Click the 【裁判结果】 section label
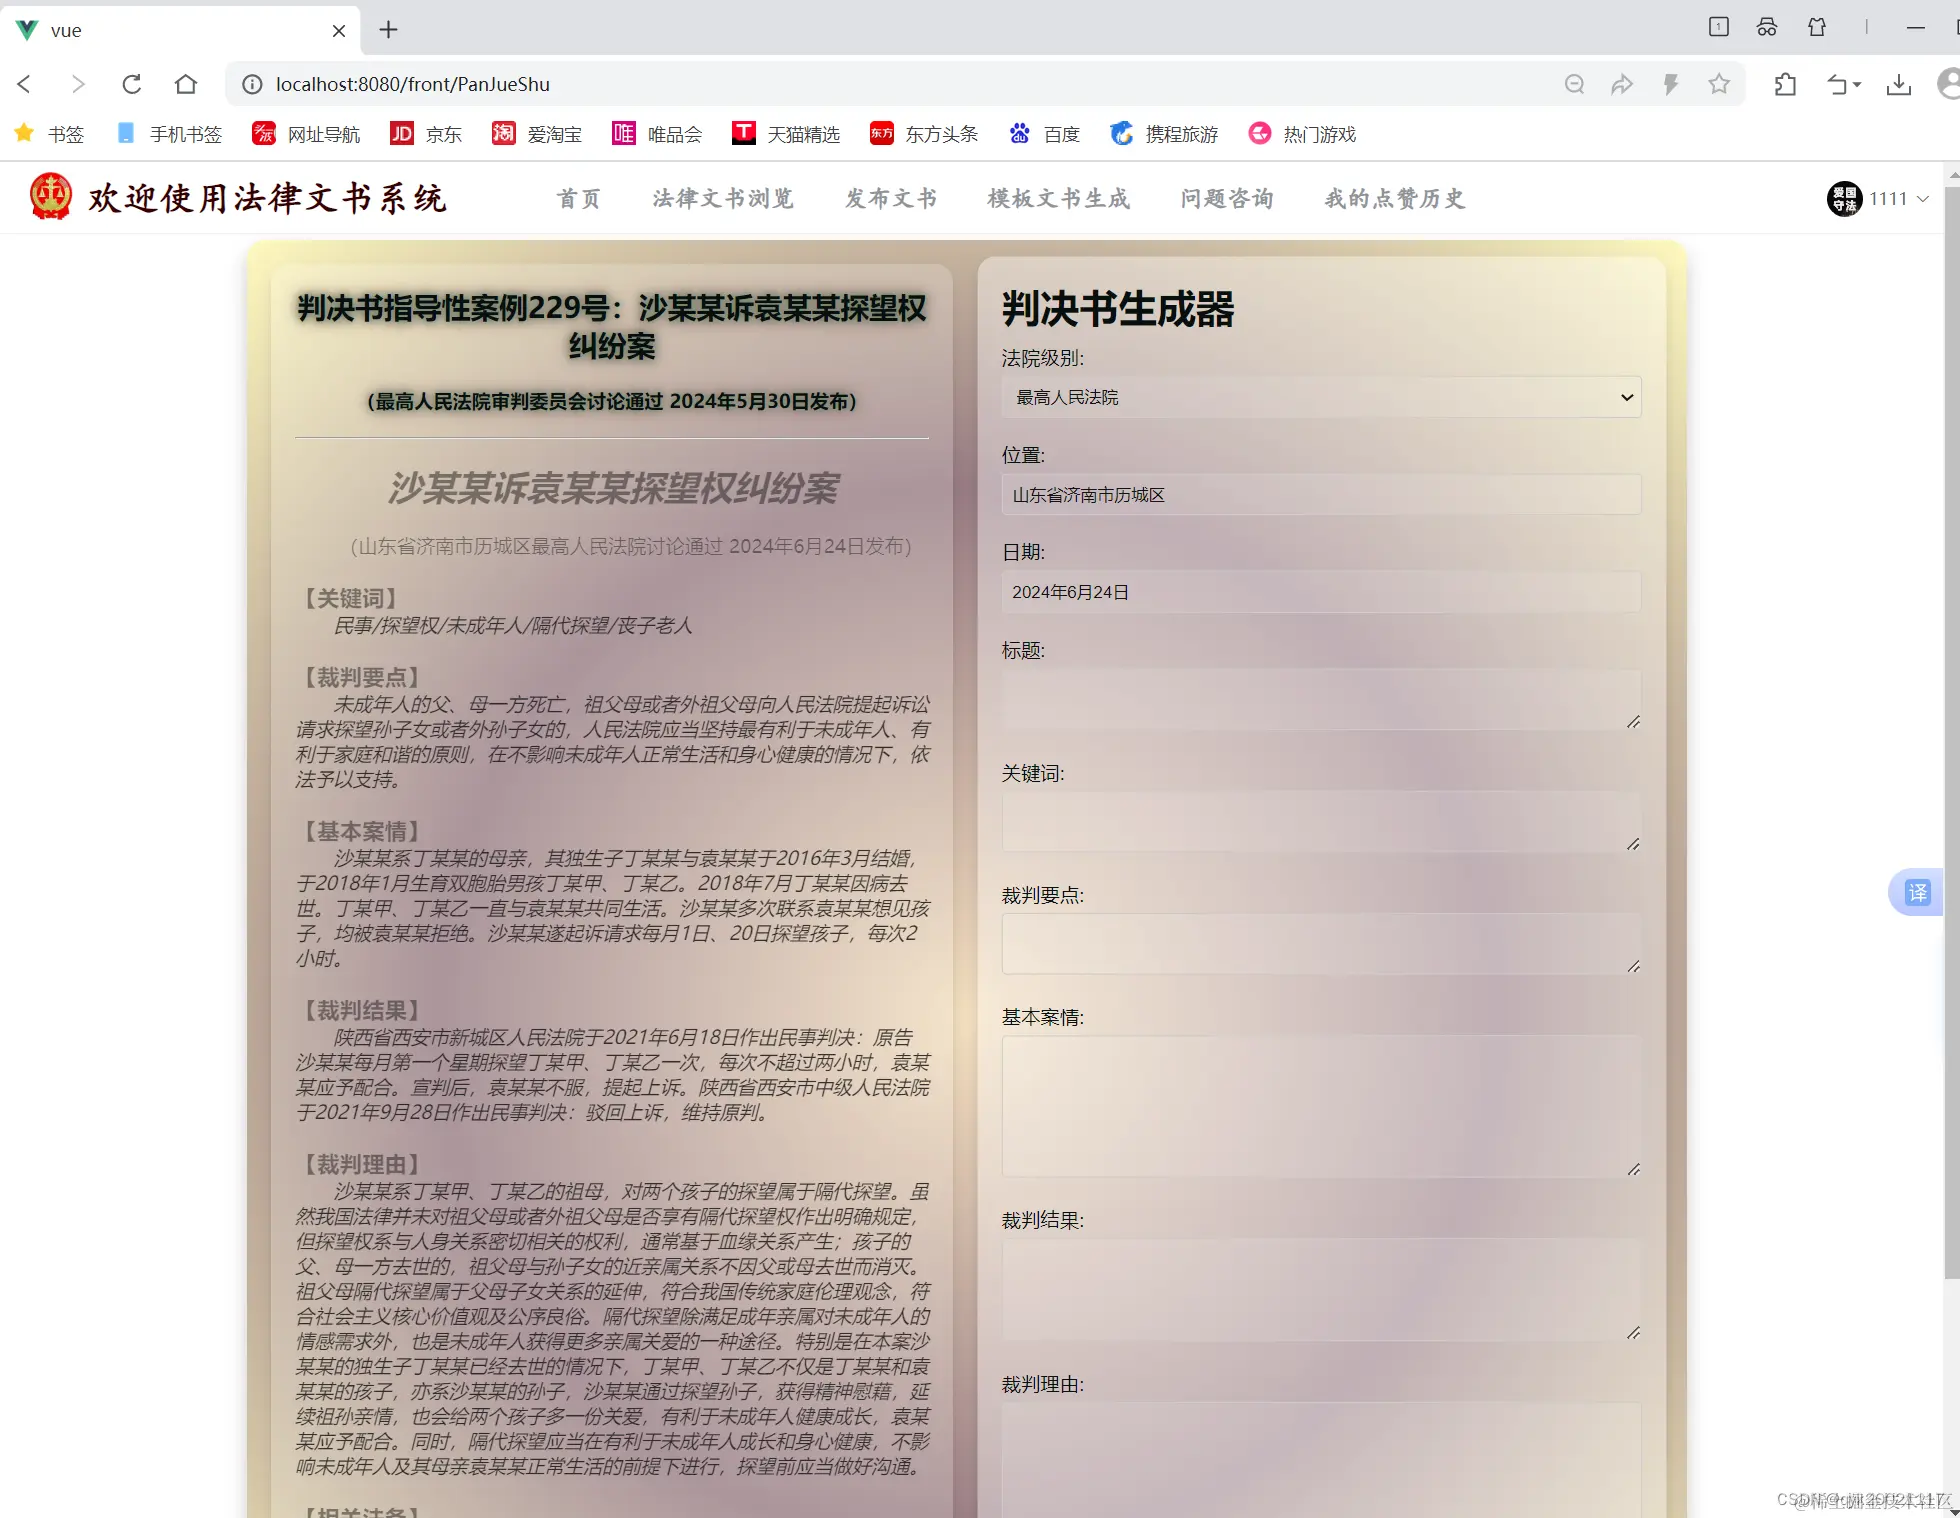This screenshot has width=1960, height=1518. pos(362,1010)
